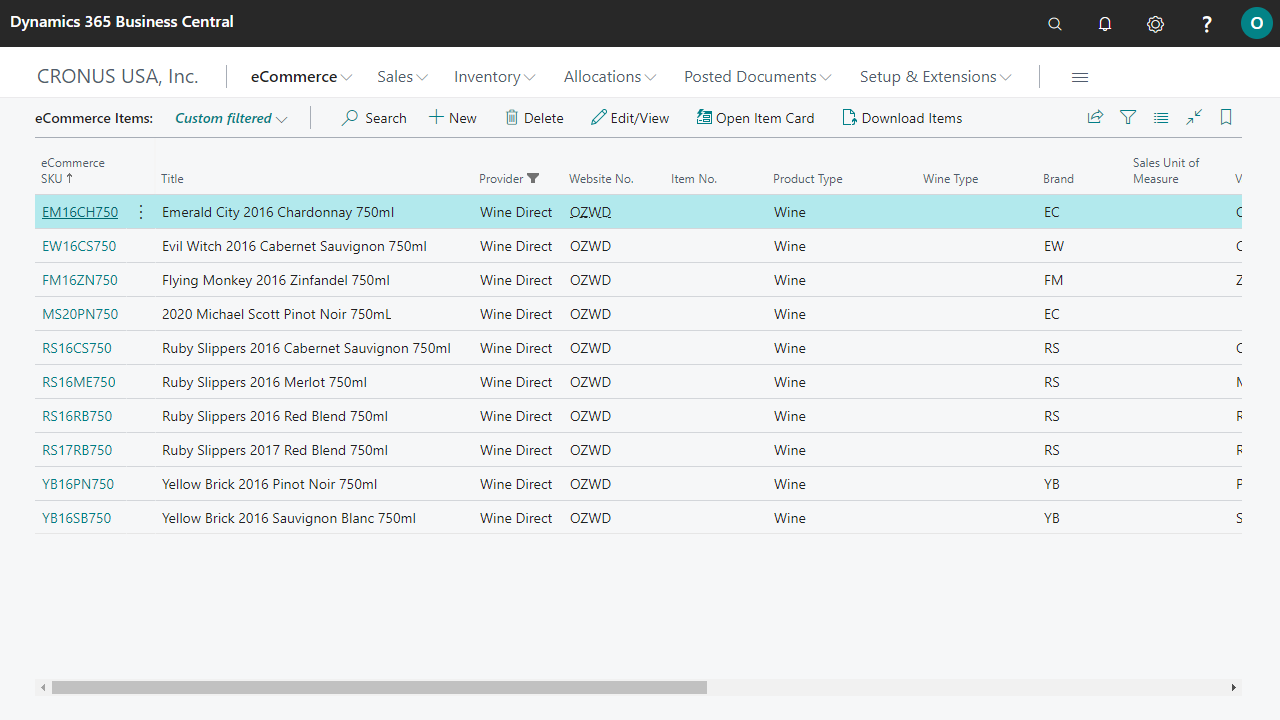Open the Dynamics 365 Business Central home
Viewport: 1280px width, 720px height.
click(122, 22)
